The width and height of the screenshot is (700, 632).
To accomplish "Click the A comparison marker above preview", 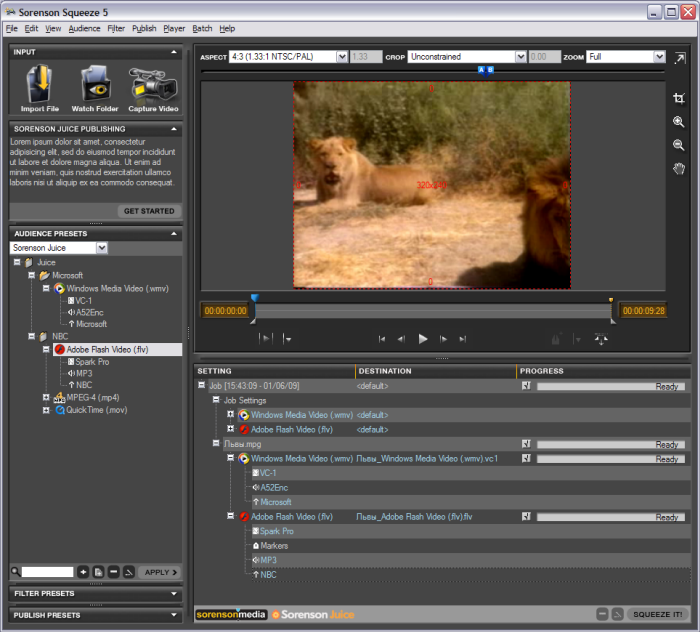I will tap(481, 70).
